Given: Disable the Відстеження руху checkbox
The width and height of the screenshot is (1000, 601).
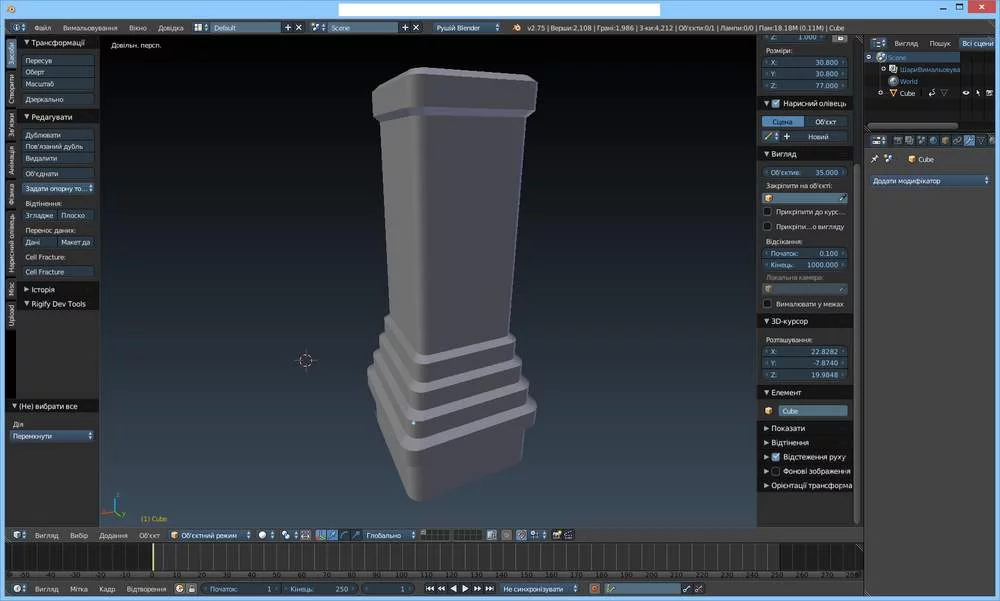Looking at the screenshot, I should click(775, 456).
